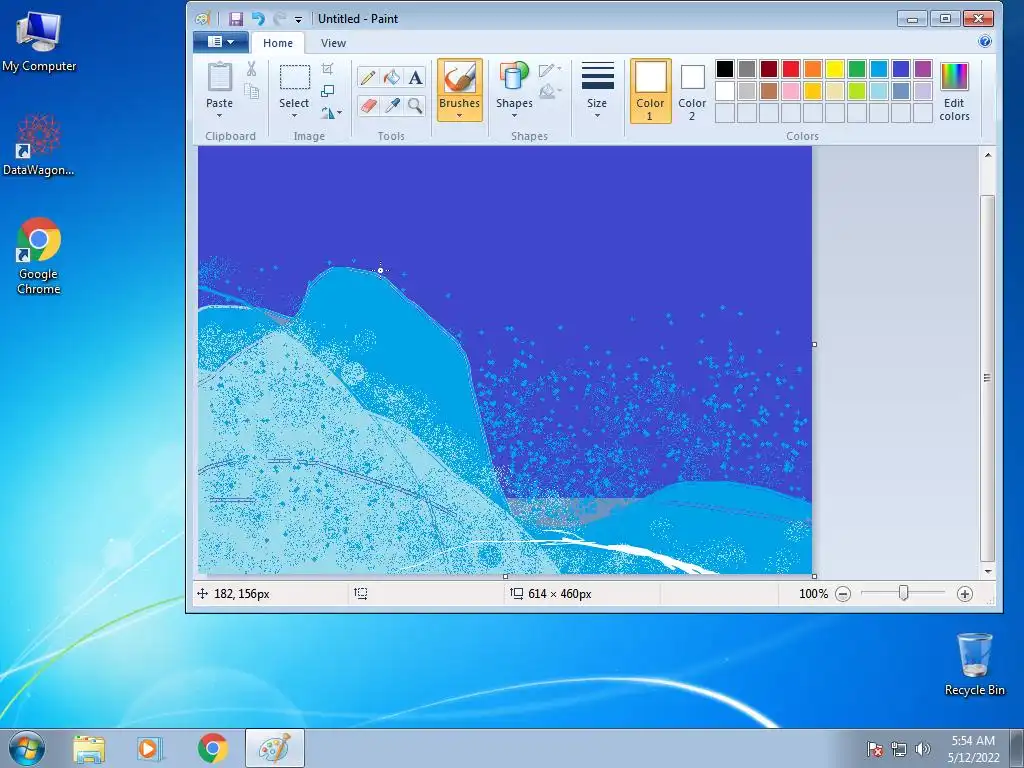Open the Paint application menu button

click(221, 42)
